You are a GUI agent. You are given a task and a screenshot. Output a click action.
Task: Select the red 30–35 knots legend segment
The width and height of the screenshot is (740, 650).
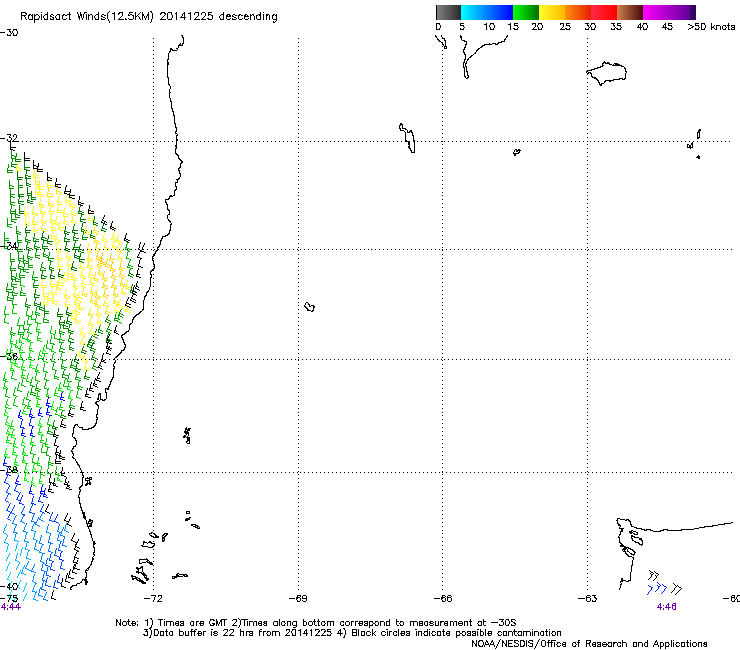(x=604, y=12)
